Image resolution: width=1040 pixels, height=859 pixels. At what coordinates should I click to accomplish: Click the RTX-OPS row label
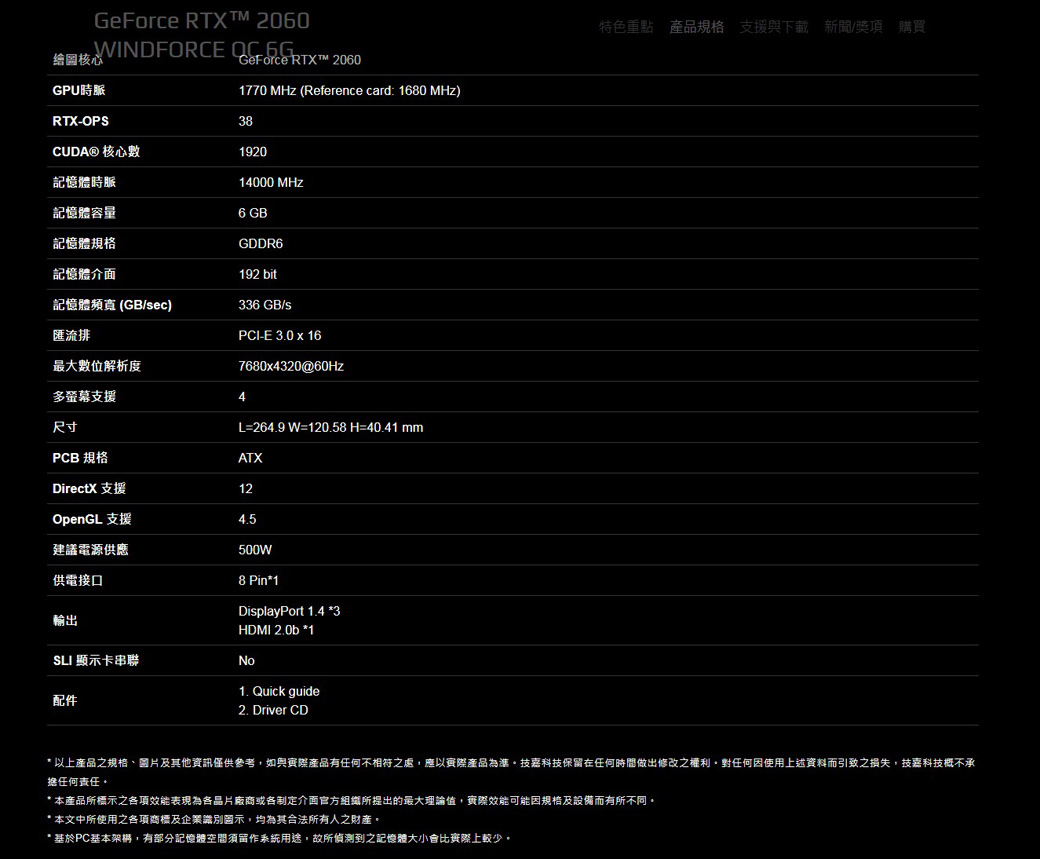[81, 121]
